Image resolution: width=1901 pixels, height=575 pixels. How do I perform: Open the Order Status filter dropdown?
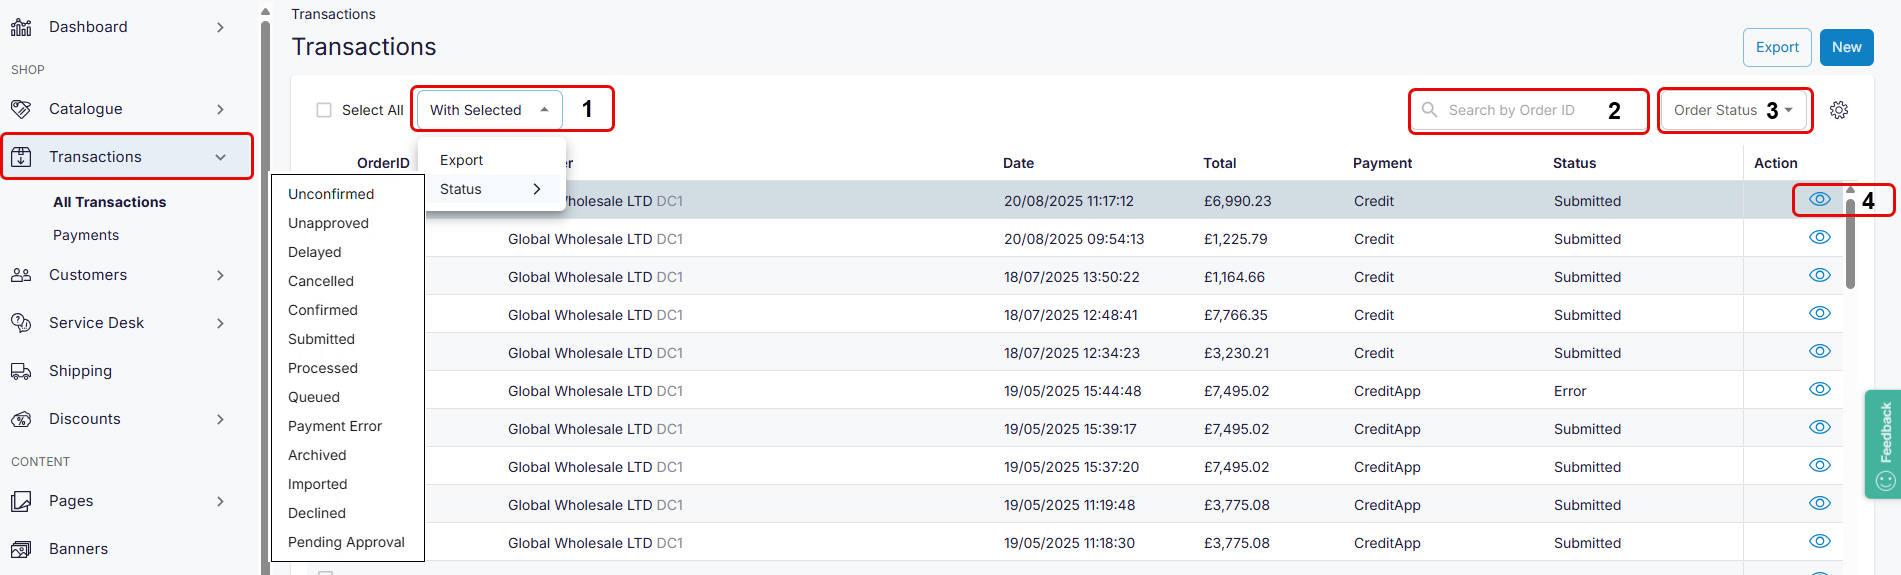click(x=1732, y=110)
